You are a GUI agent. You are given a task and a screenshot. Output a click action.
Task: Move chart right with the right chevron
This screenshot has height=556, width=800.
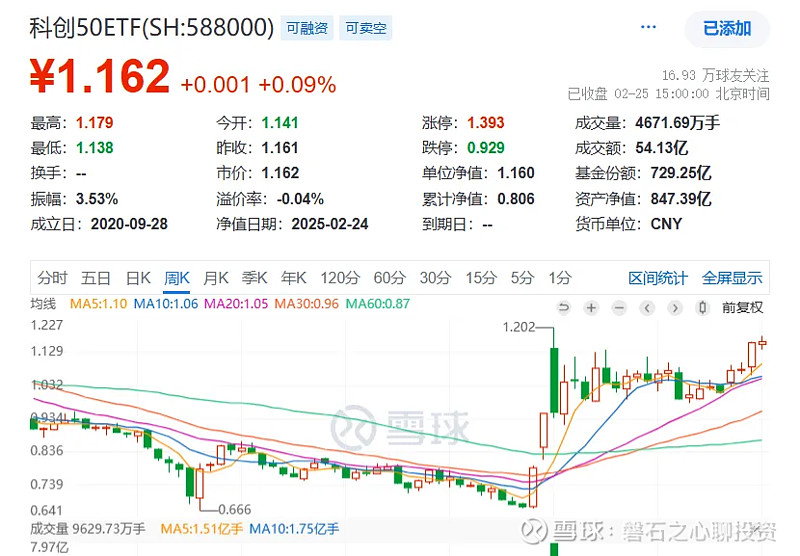[x=675, y=308]
